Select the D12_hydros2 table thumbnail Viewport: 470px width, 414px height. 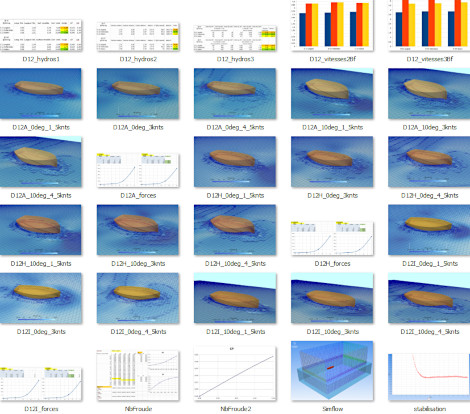tap(138, 37)
